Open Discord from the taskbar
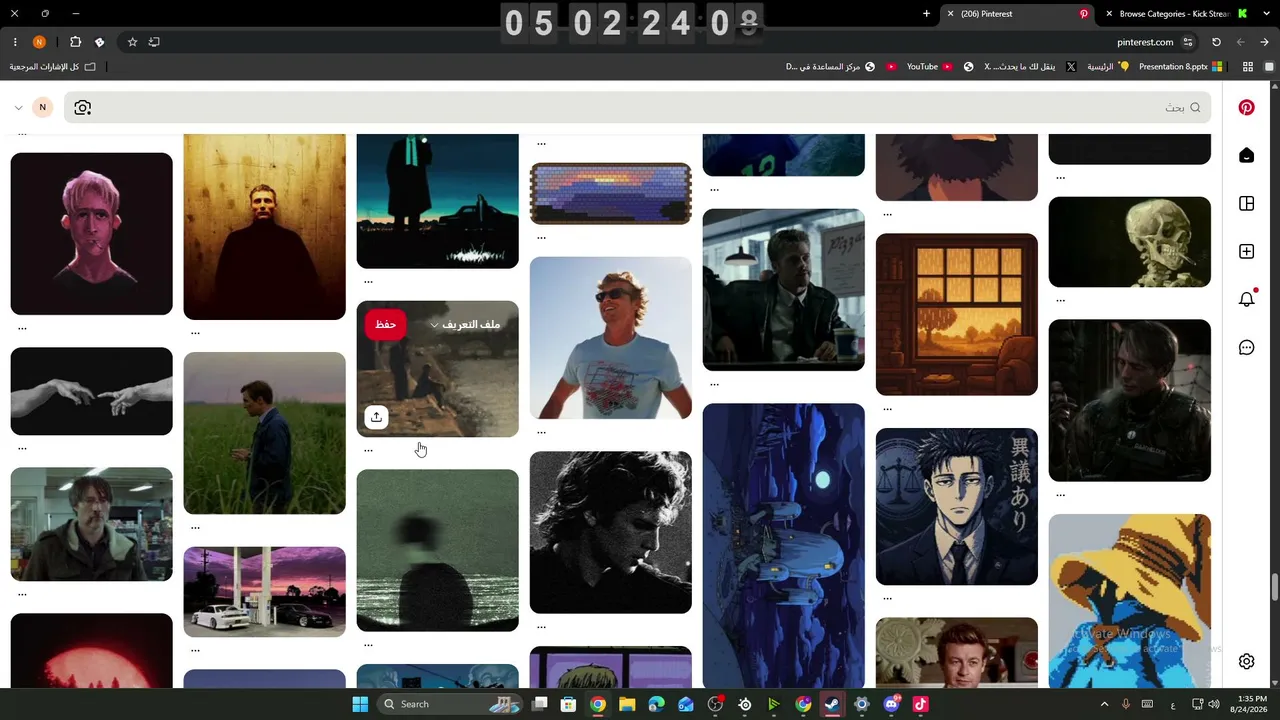This screenshot has height=720, width=1280. coord(891,704)
